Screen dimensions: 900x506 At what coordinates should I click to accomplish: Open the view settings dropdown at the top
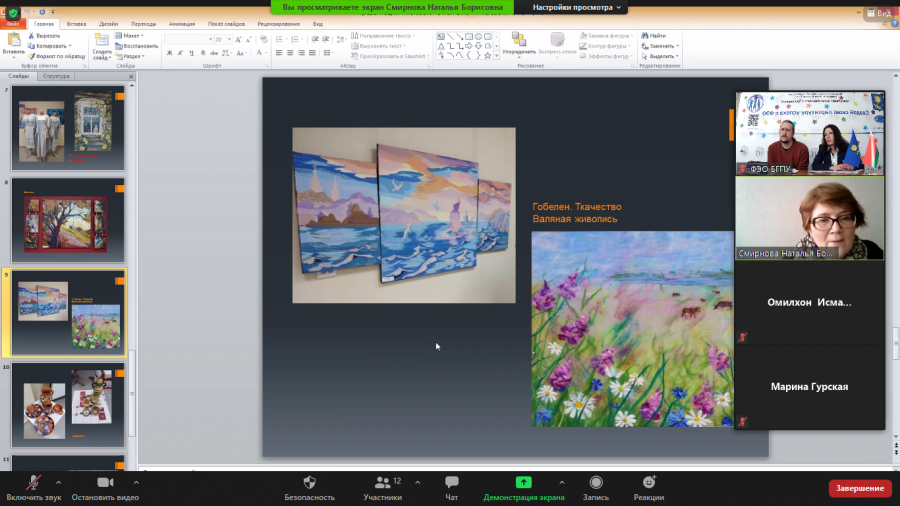pyautogui.click(x=576, y=7)
